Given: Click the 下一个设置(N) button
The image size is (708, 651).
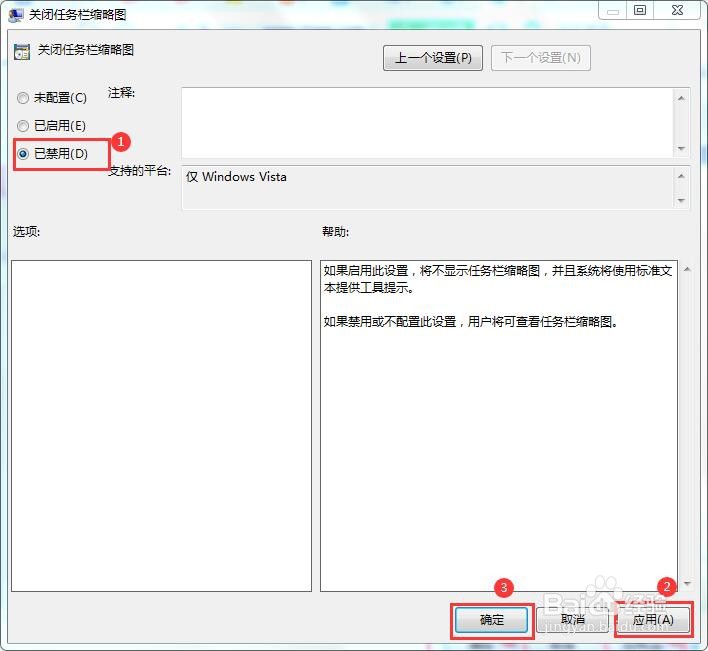Looking at the screenshot, I should (x=540, y=58).
